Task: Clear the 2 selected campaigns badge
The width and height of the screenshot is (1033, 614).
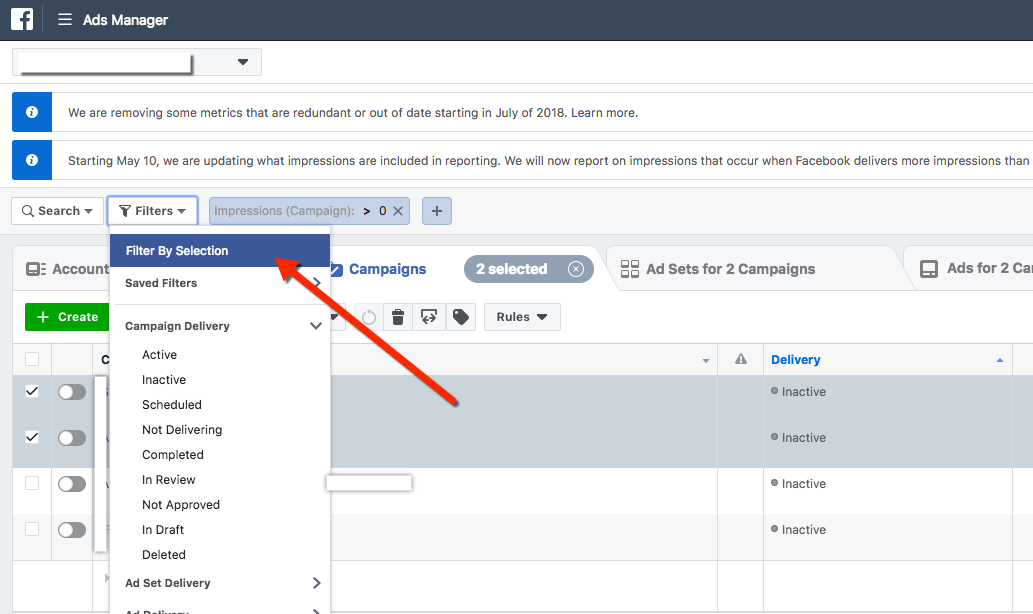Action: [576, 269]
